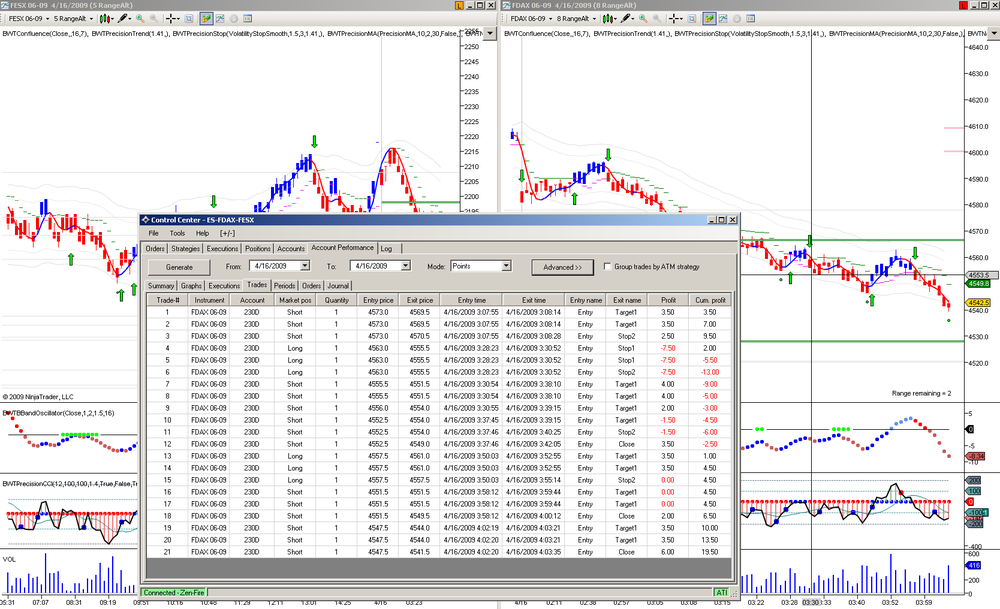Click ATI status indicator

(721, 592)
